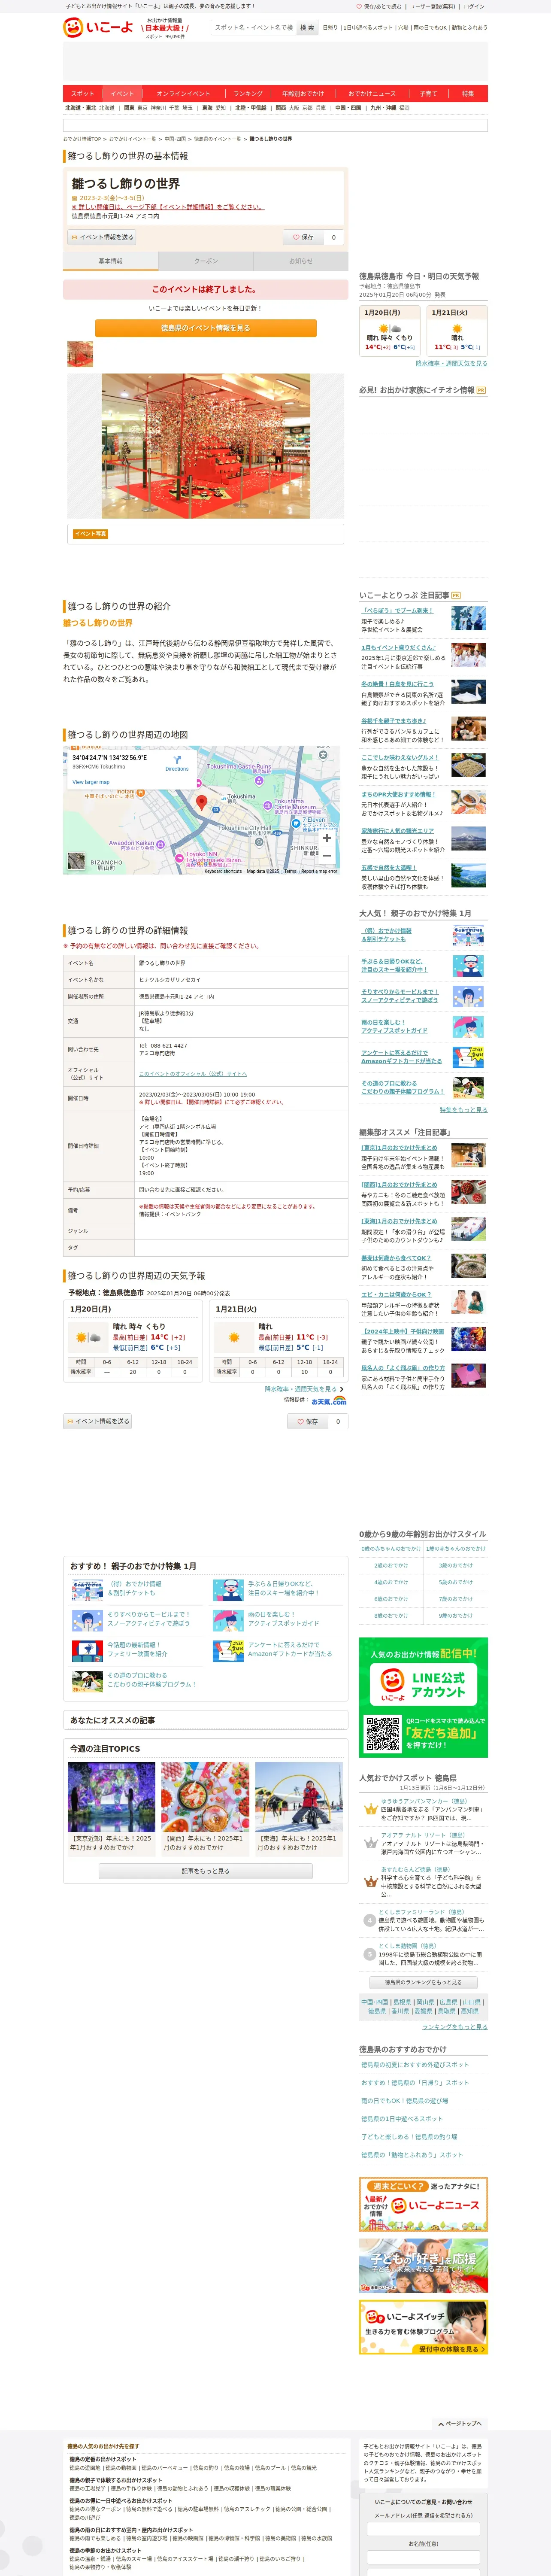551x2576 pixels.
Task: Click top イベント情報を送る mail button
Action: 101,237
